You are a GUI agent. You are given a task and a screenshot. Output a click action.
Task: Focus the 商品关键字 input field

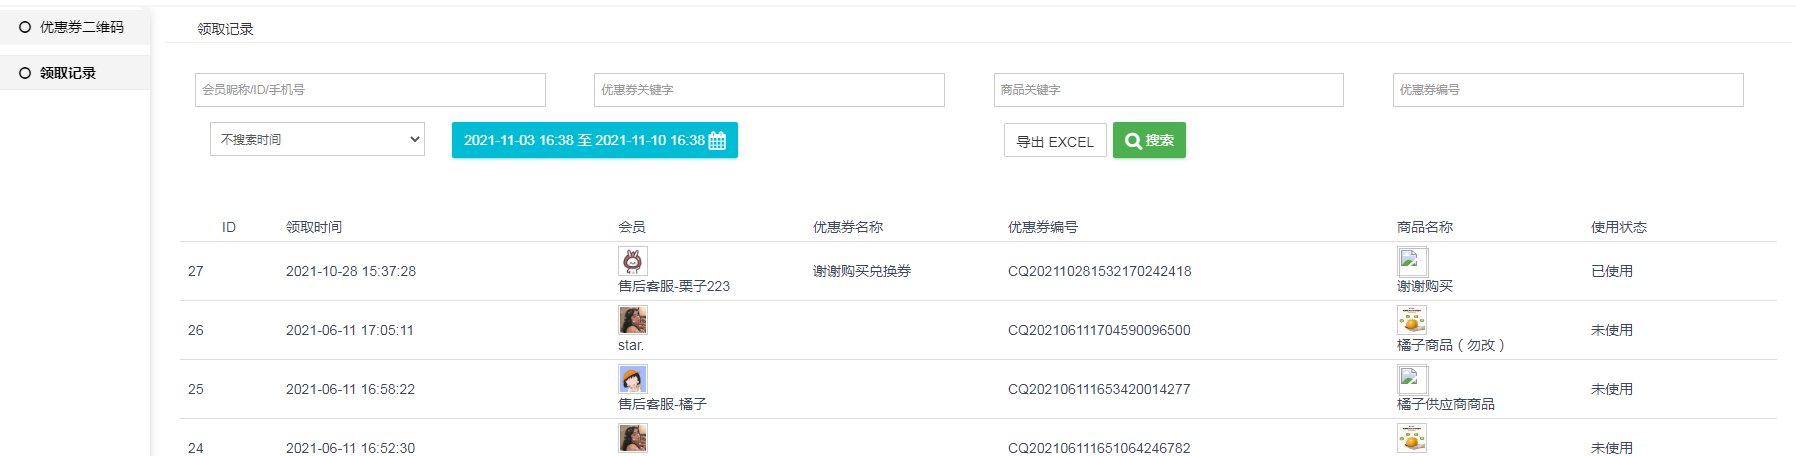click(x=1168, y=90)
